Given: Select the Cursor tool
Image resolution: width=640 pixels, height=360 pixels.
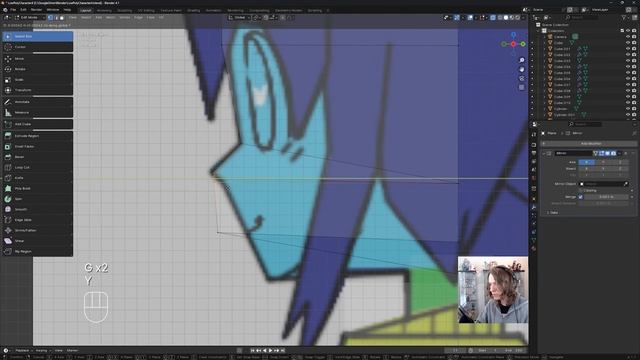Looking at the screenshot, I should [38, 47].
